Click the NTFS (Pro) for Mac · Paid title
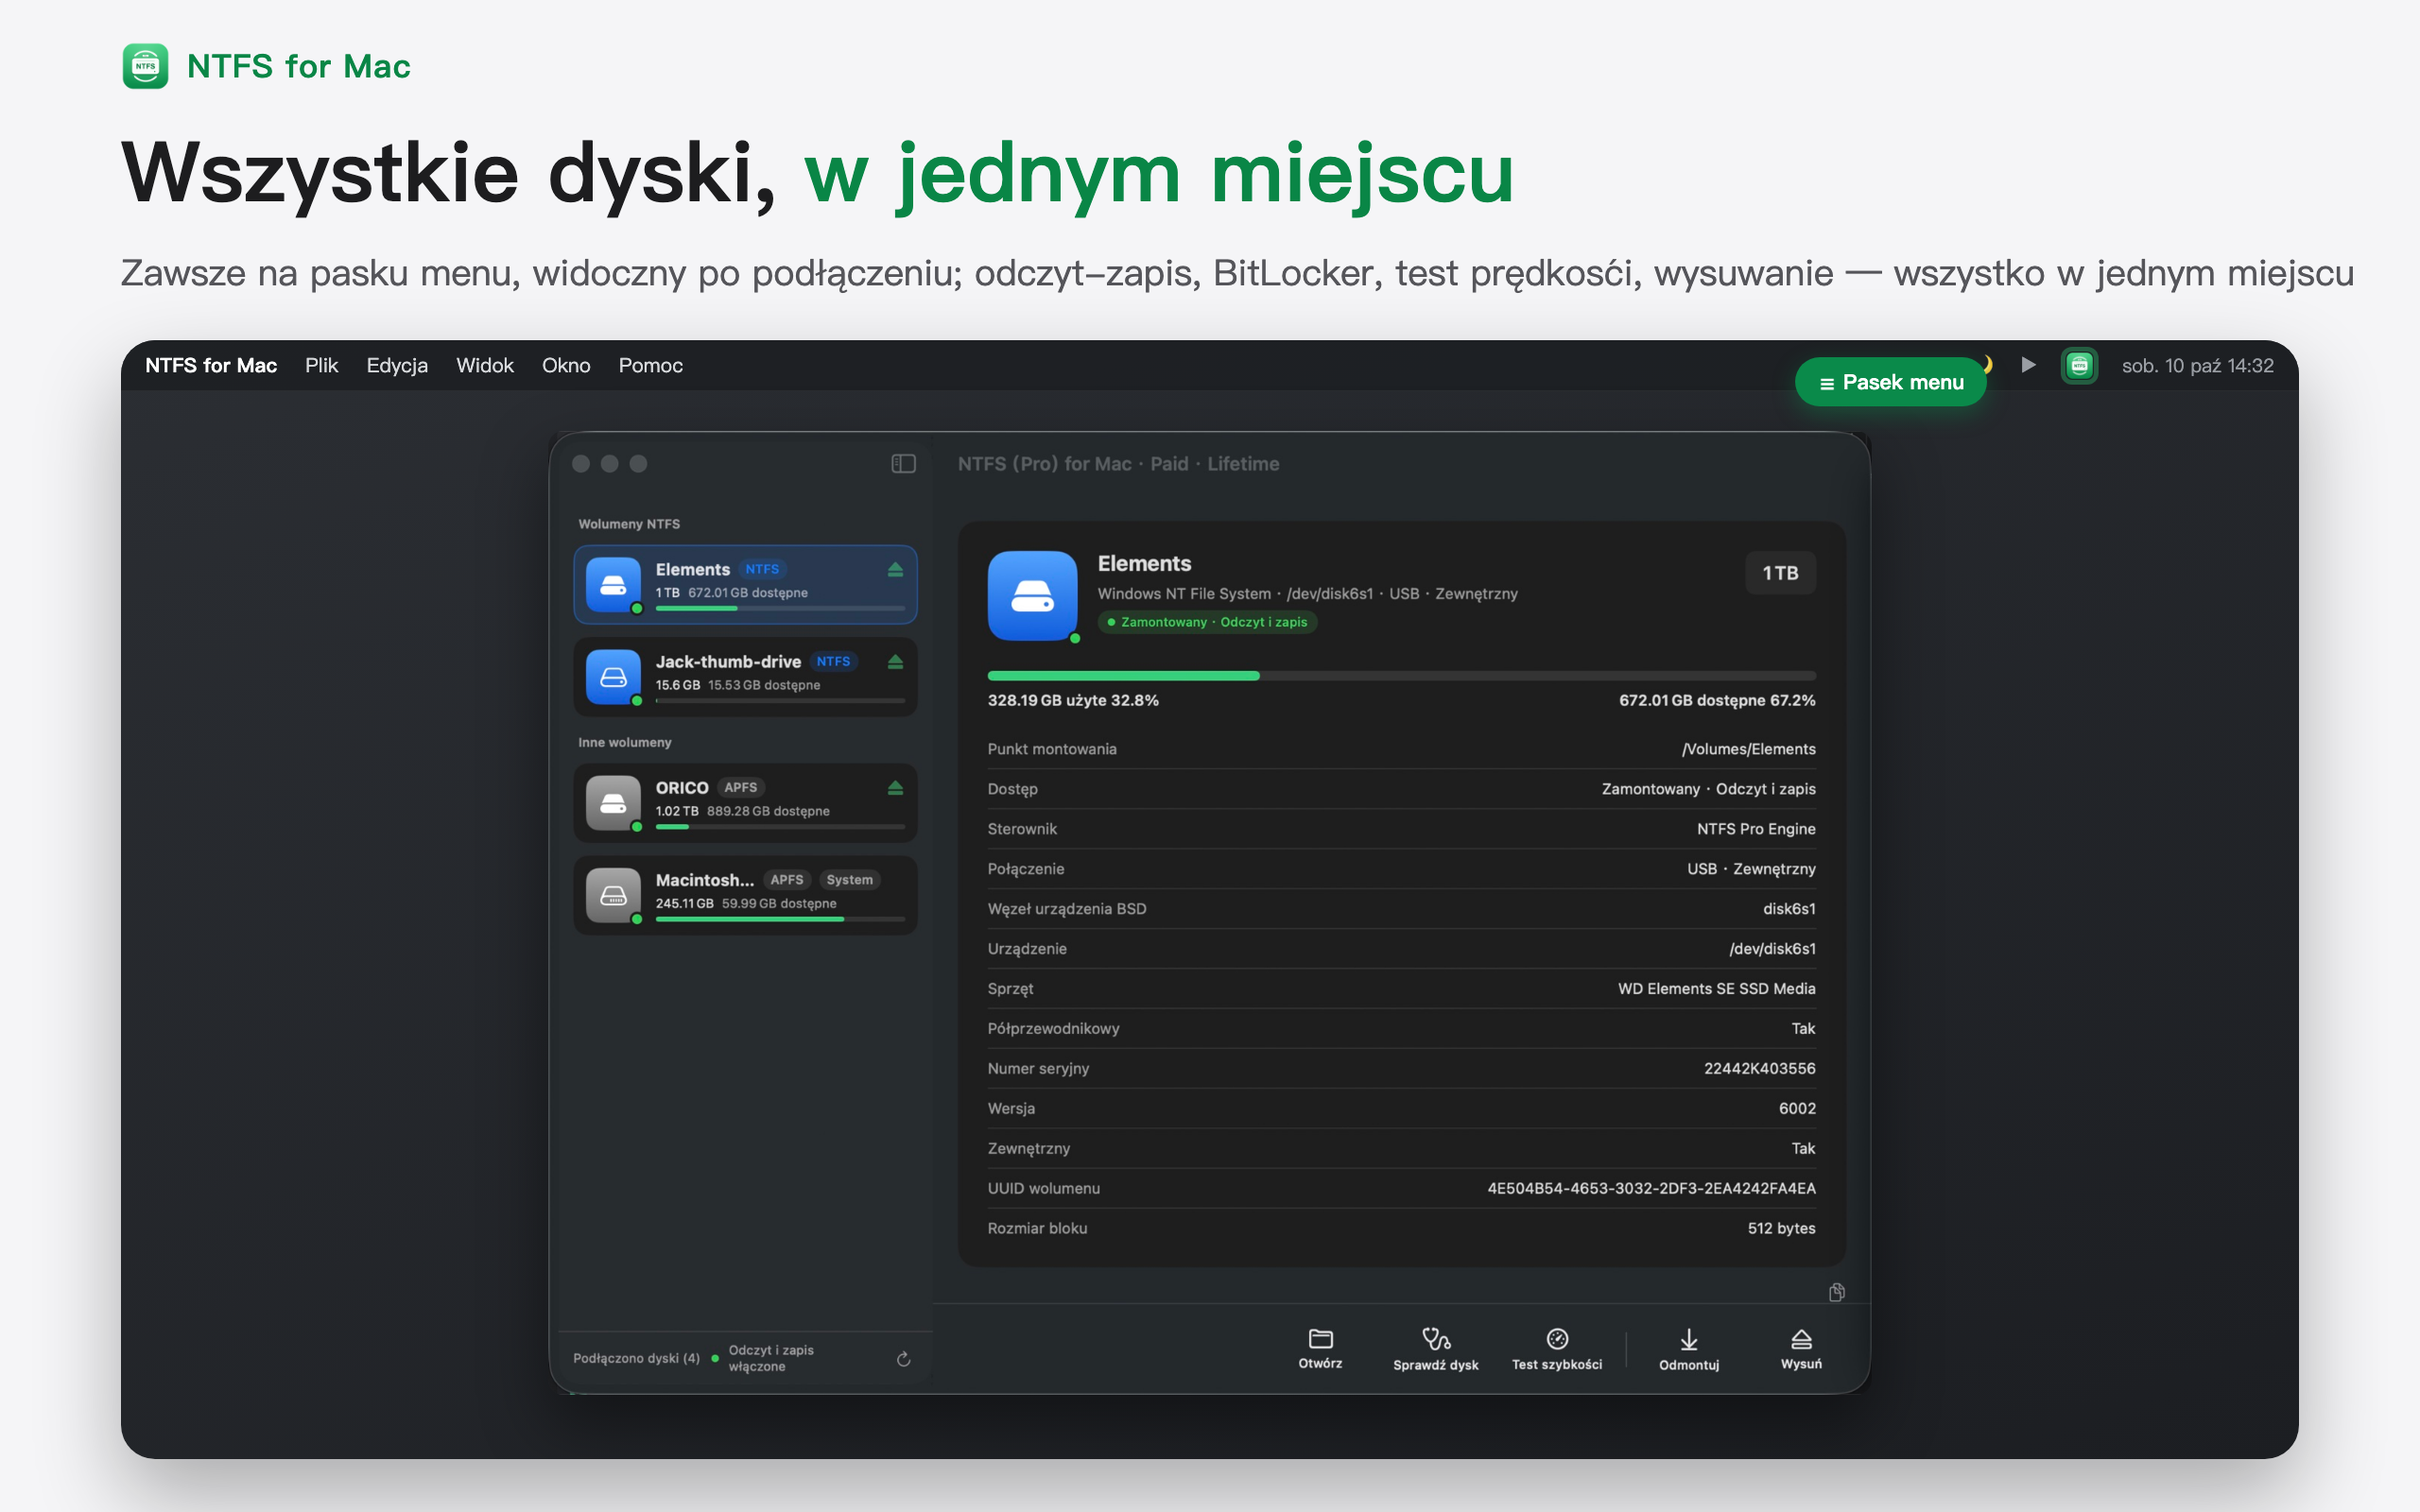 pyautogui.click(x=1118, y=464)
